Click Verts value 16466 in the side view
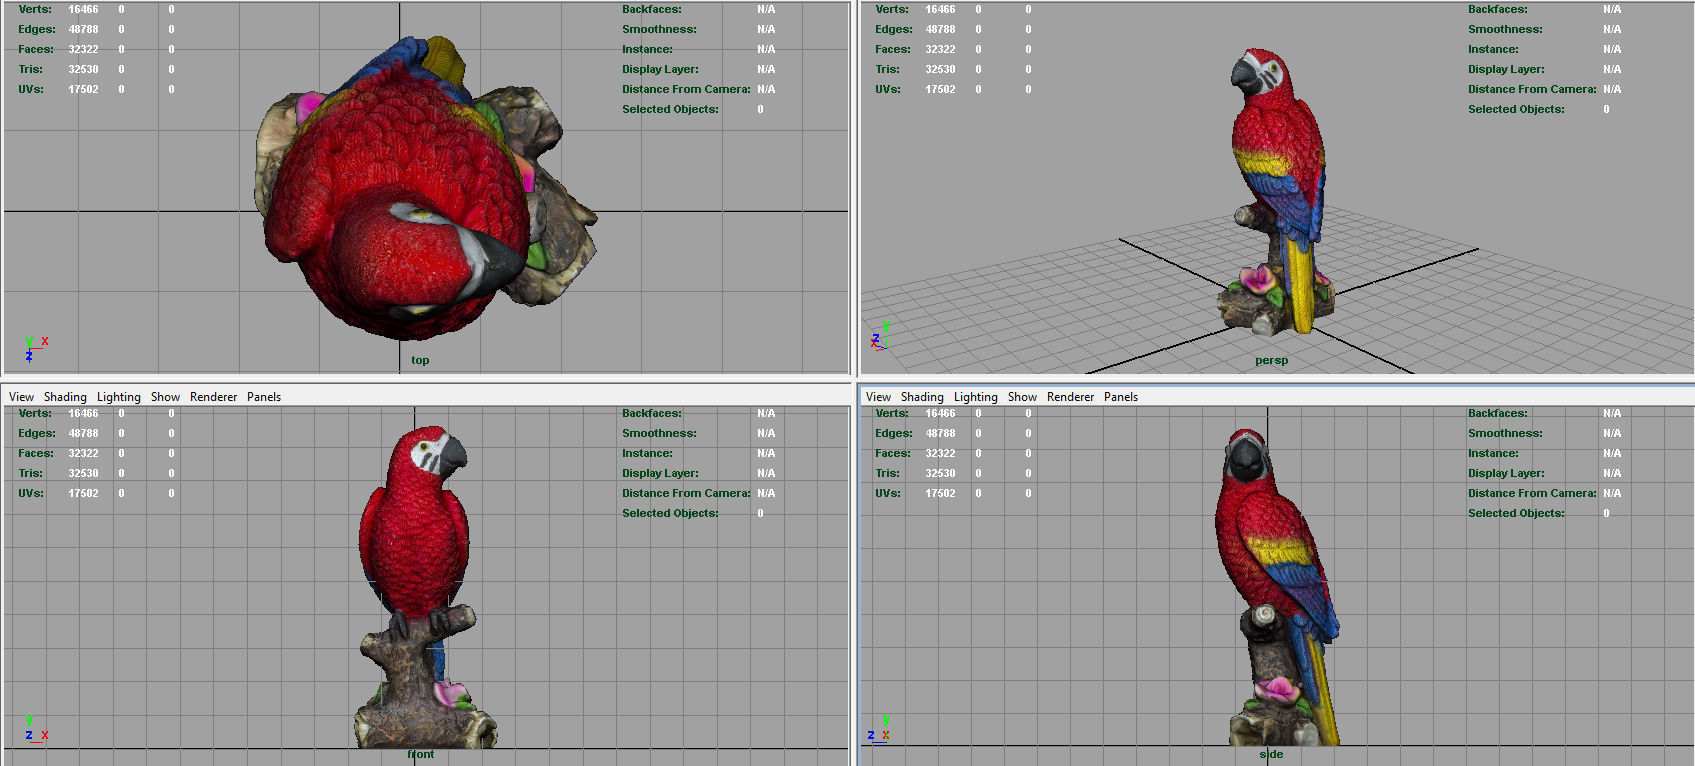The image size is (1695, 766). click(940, 413)
